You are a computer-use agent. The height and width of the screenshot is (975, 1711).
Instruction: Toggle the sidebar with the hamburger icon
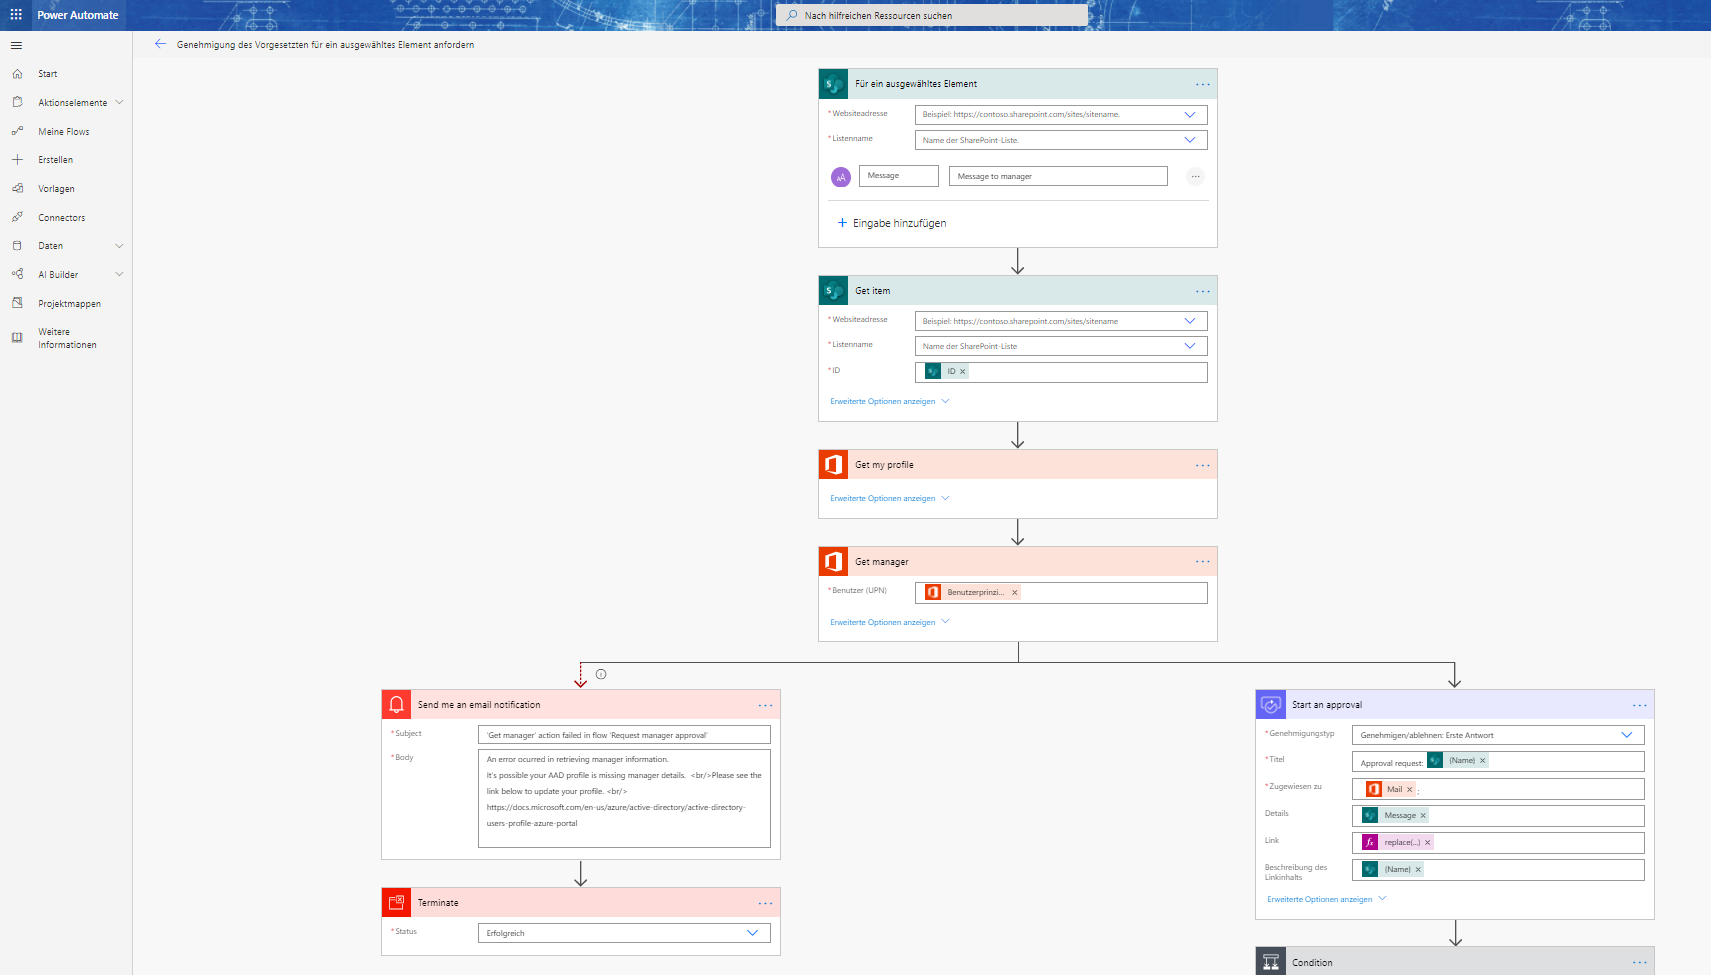click(15, 45)
